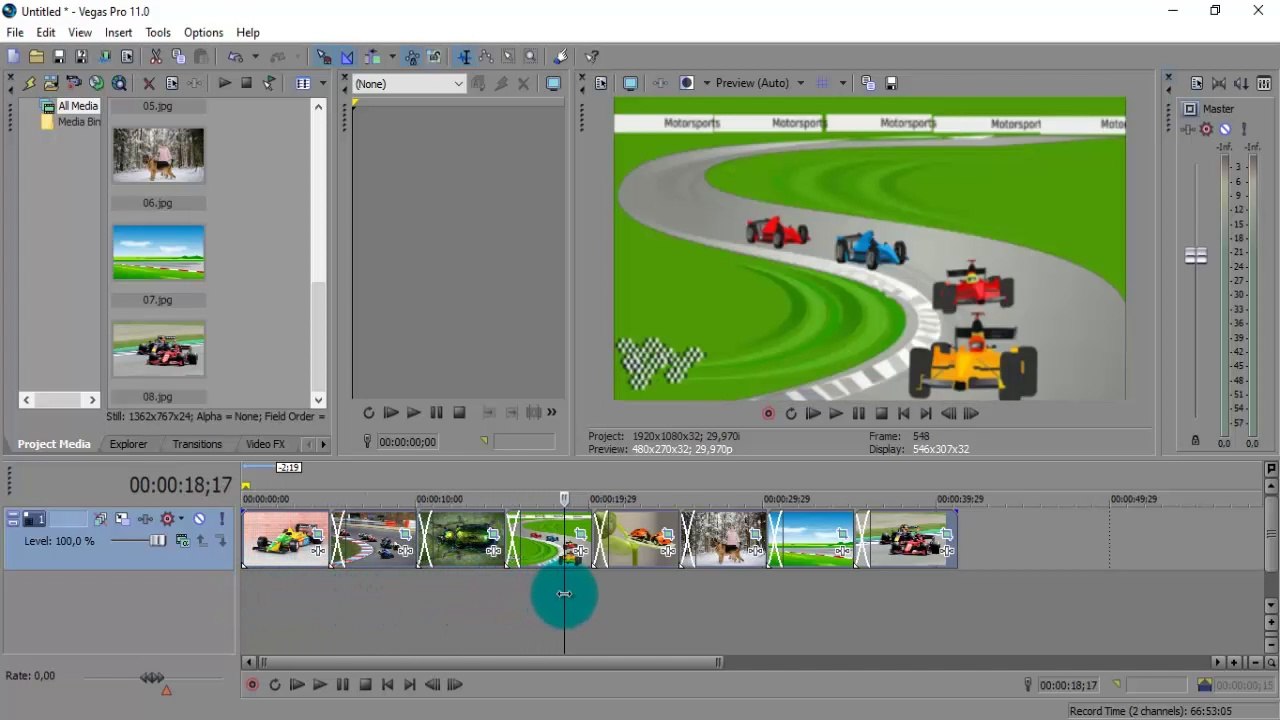This screenshot has height=720, width=1280.
Task: Start preview of selected media file
Action: (225, 84)
